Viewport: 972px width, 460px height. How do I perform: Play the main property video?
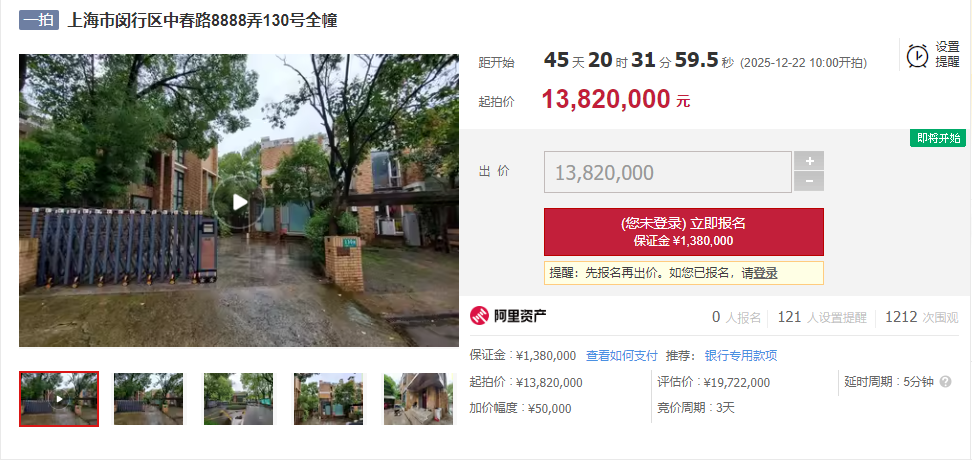(x=239, y=202)
